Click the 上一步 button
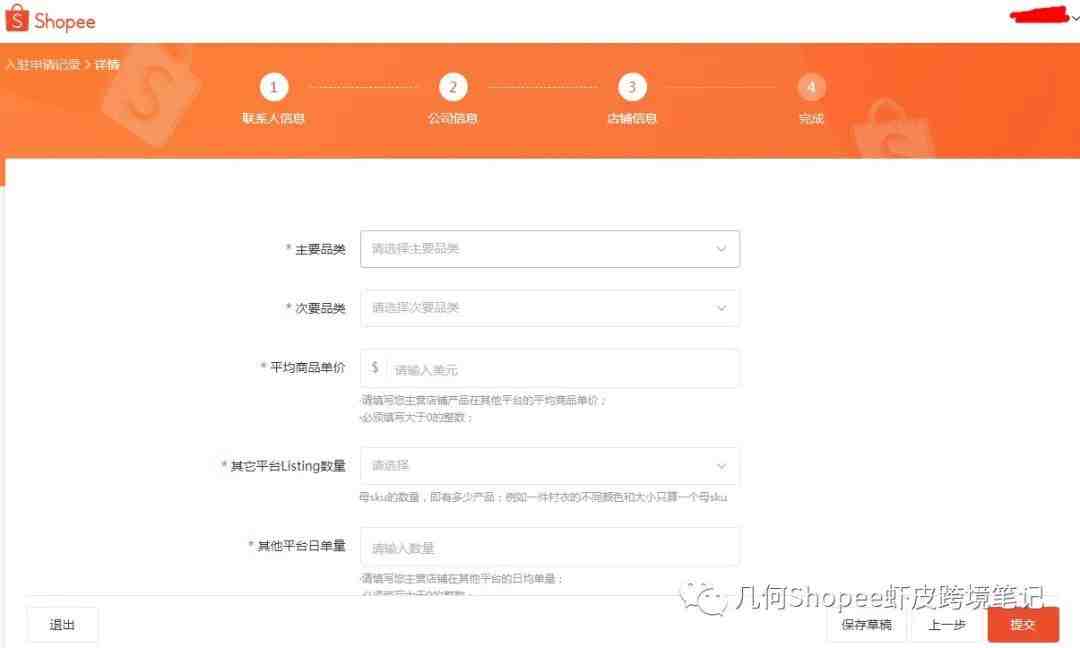Image resolution: width=1080 pixels, height=648 pixels. pyautogui.click(x=946, y=625)
